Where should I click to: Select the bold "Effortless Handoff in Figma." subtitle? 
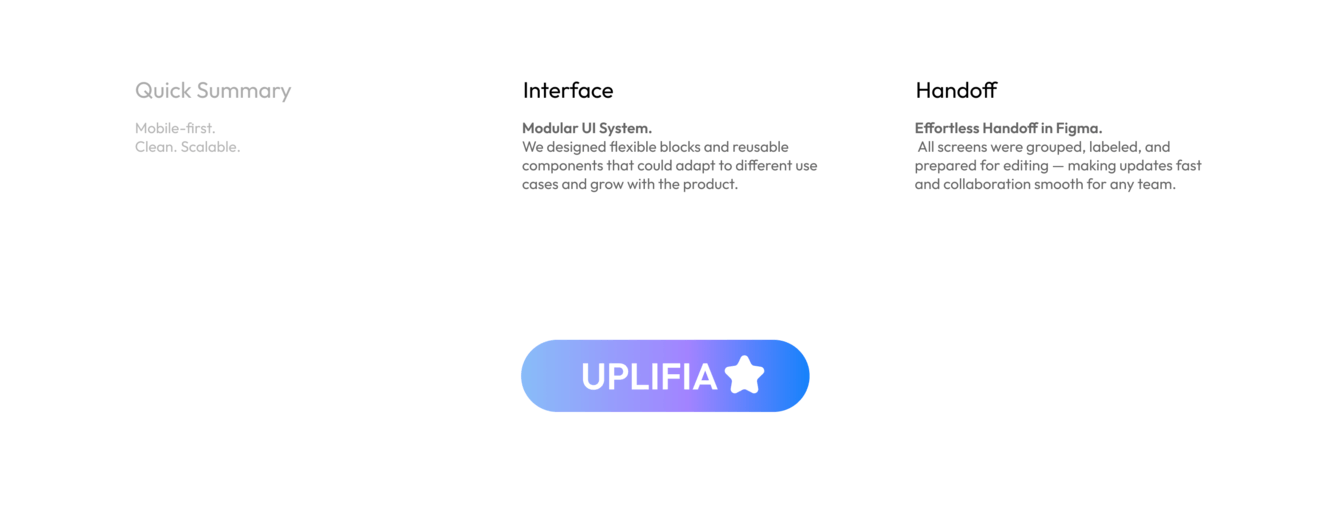point(1008,128)
